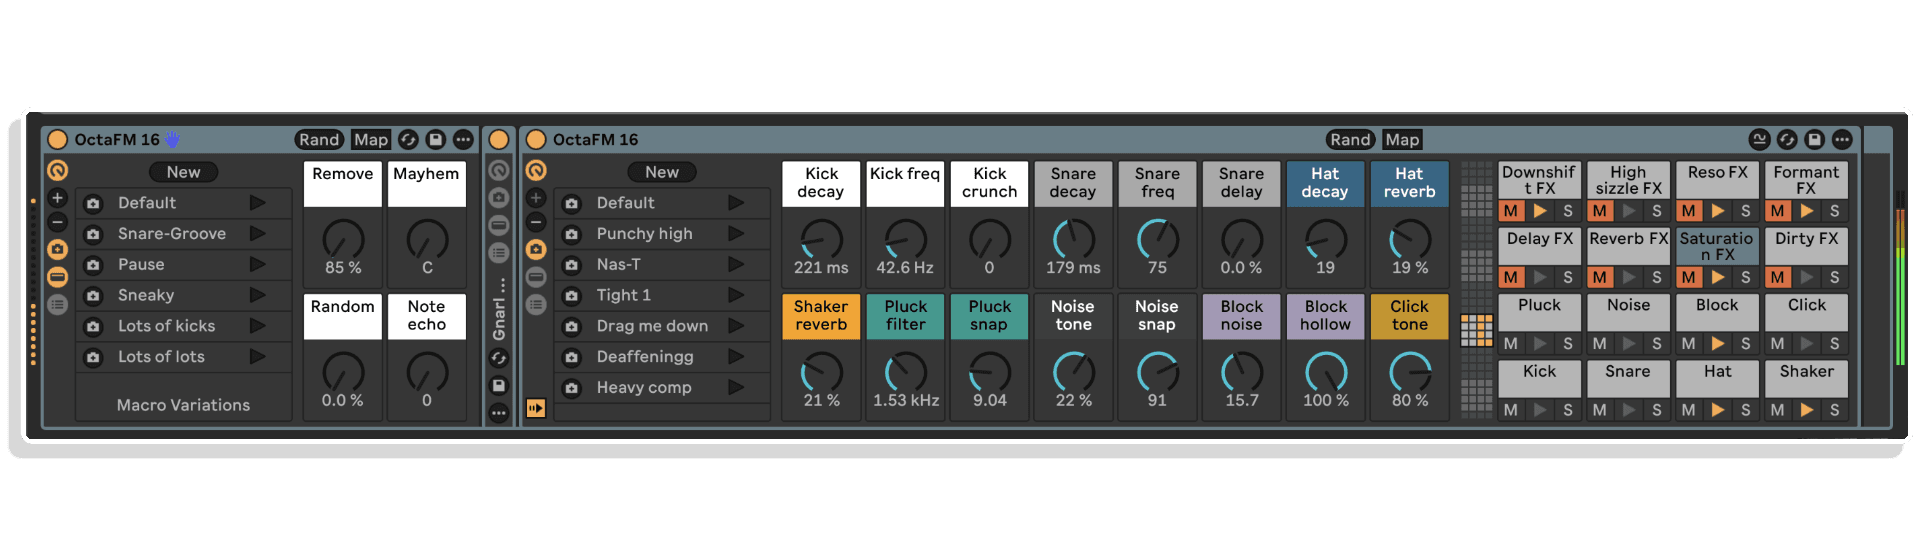Click Rand button in left OctaFM 16 title bar

click(319, 140)
